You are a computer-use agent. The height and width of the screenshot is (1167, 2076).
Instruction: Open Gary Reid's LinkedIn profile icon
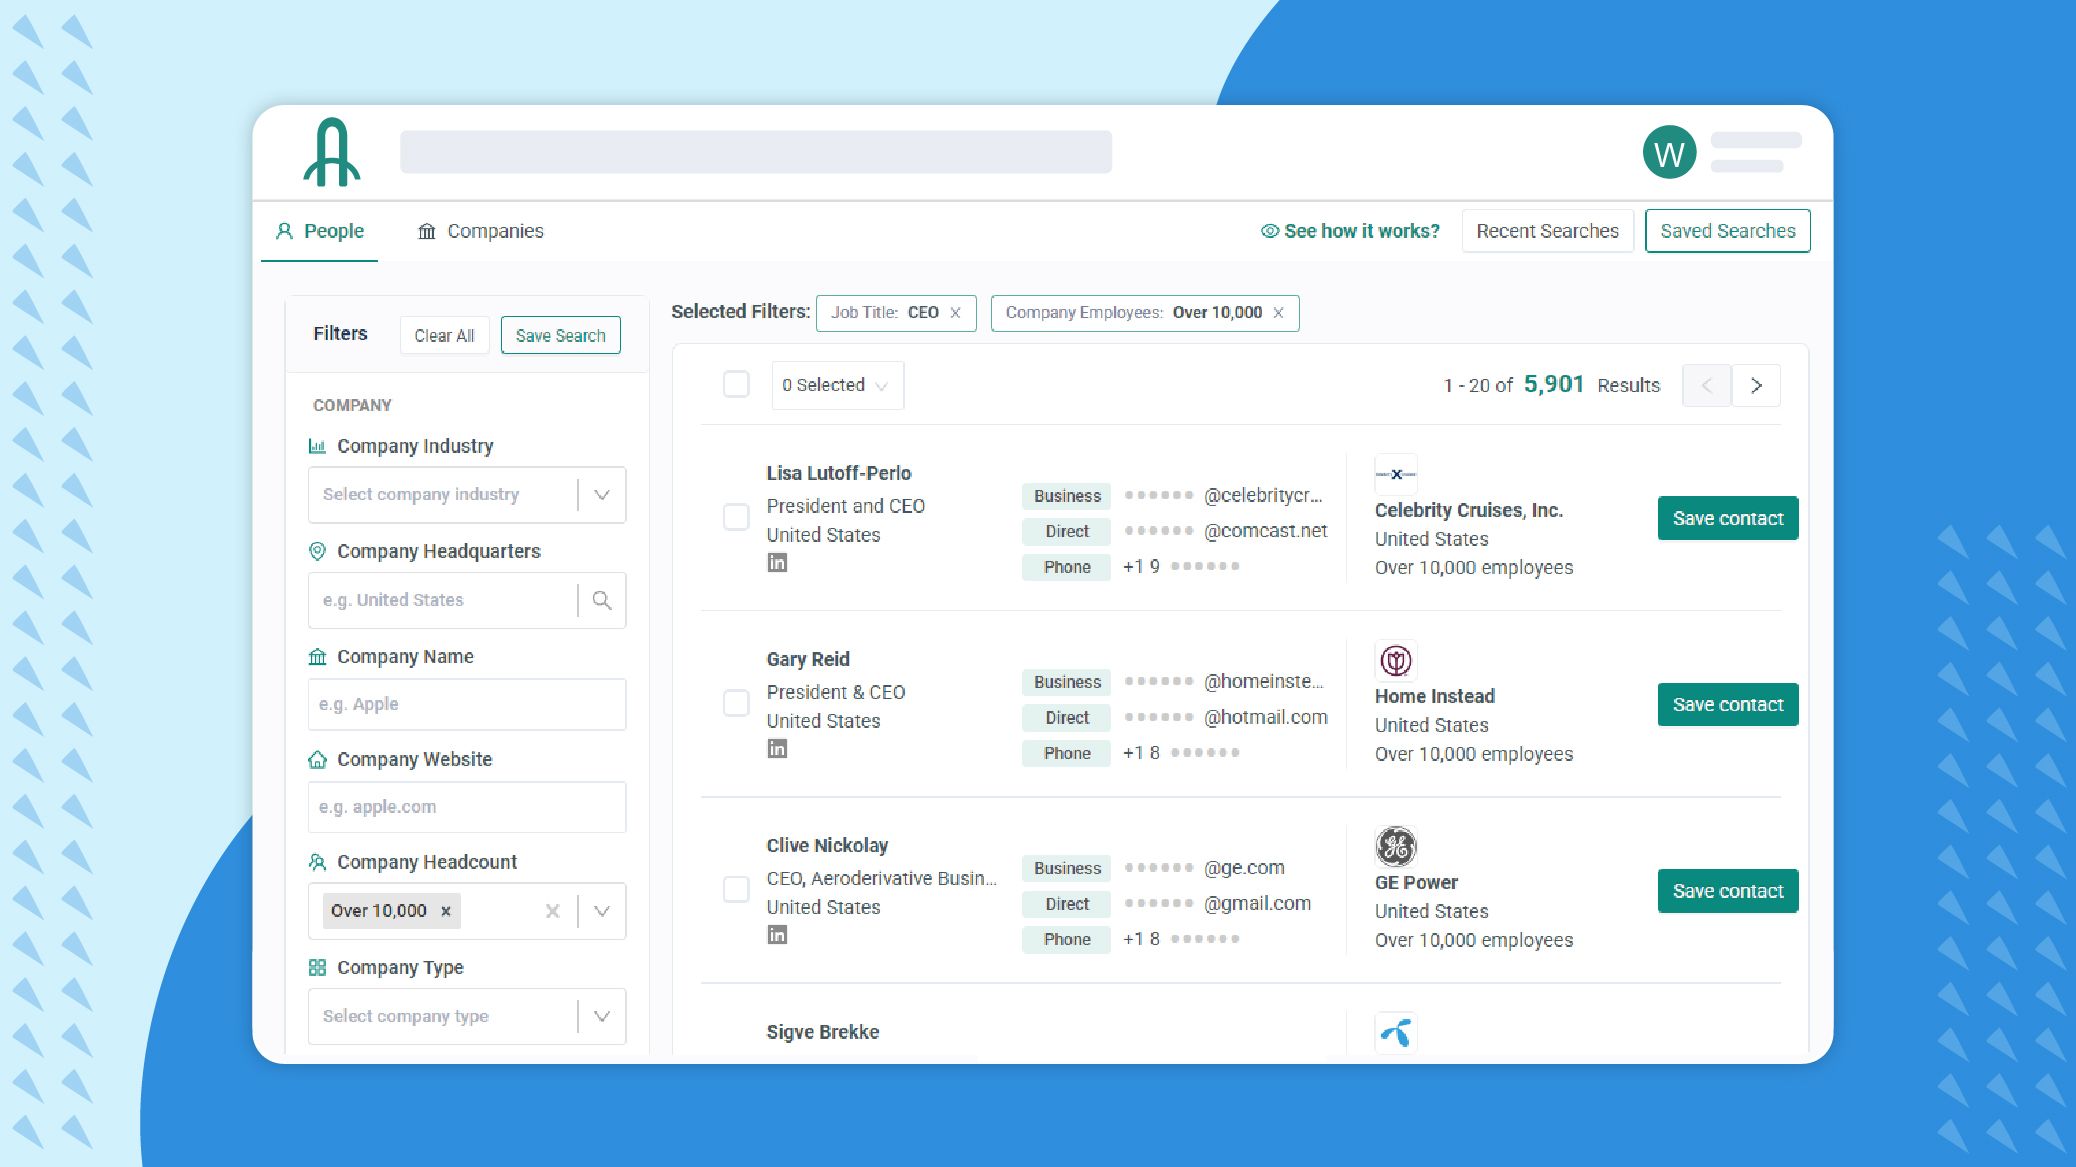(x=777, y=749)
